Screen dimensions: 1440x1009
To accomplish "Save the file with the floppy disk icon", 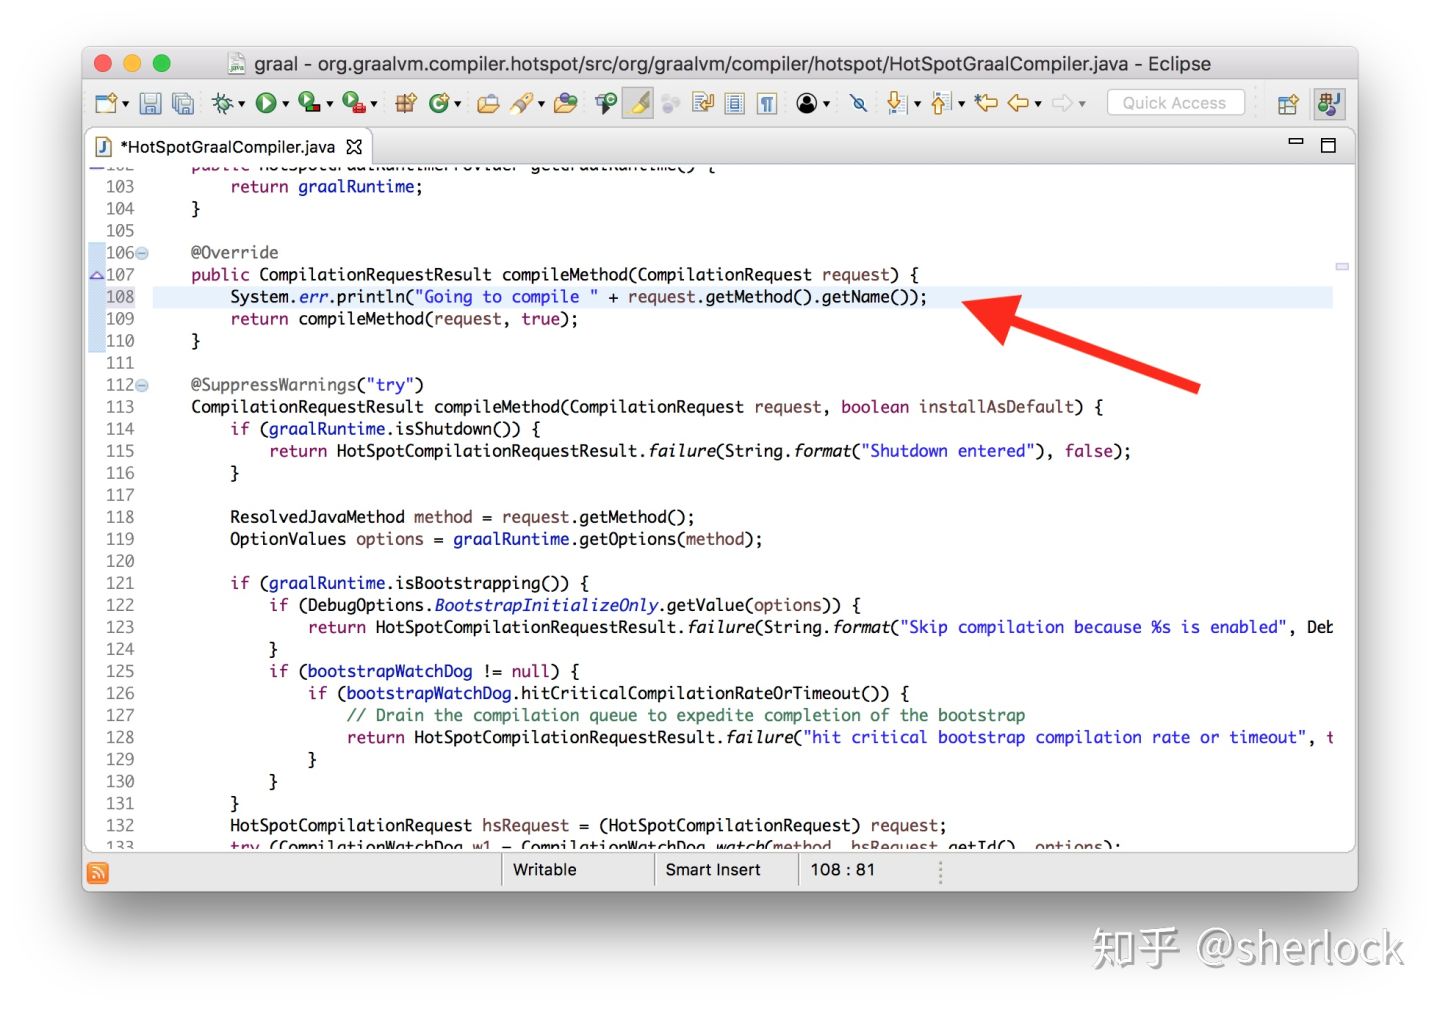I will [x=150, y=103].
